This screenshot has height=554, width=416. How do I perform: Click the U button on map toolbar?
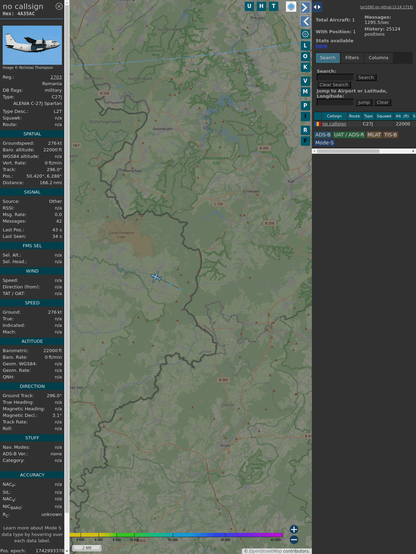(x=249, y=6)
